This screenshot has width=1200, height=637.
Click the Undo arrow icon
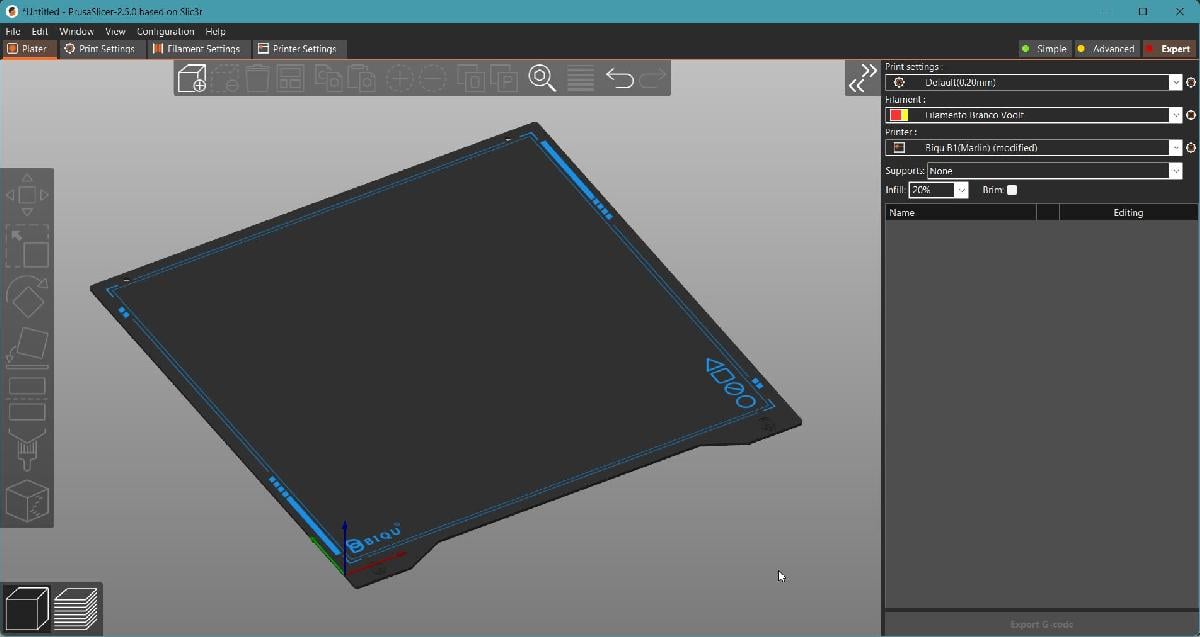point(620,78)
